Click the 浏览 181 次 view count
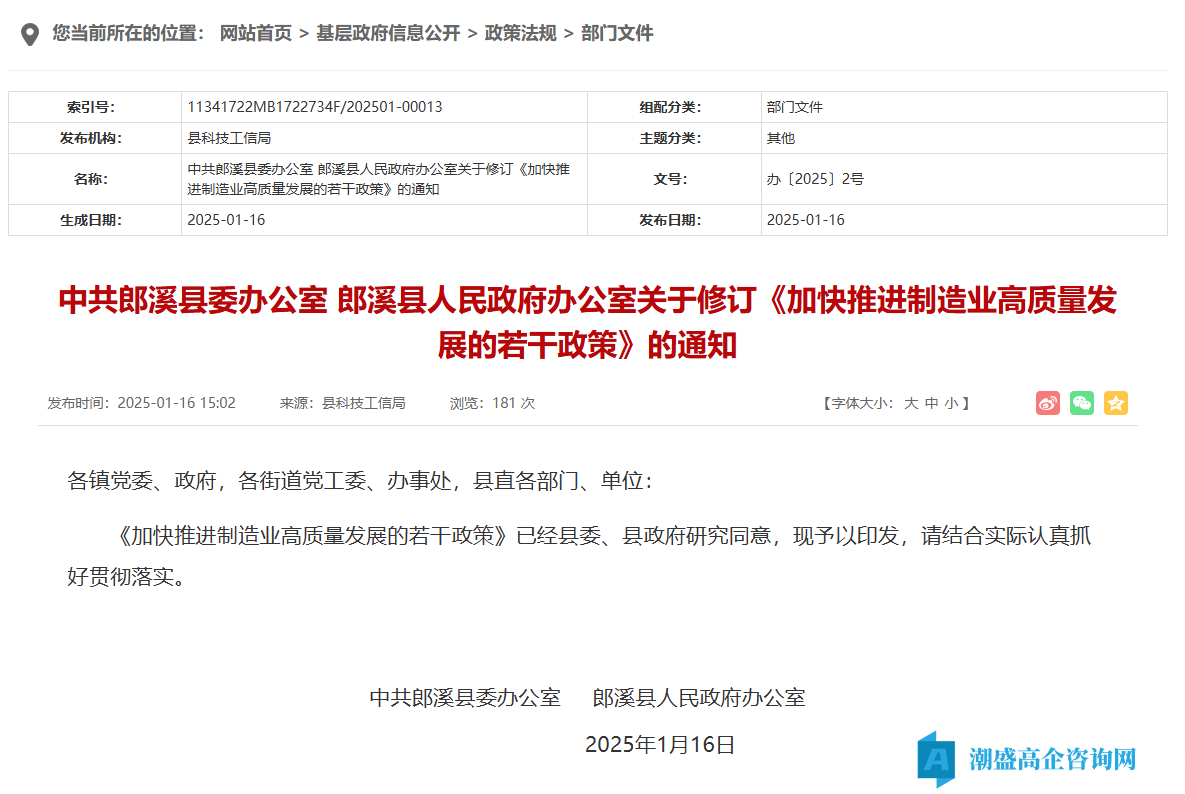Screen dimensions: 1185x794 [x=492, y=403]
